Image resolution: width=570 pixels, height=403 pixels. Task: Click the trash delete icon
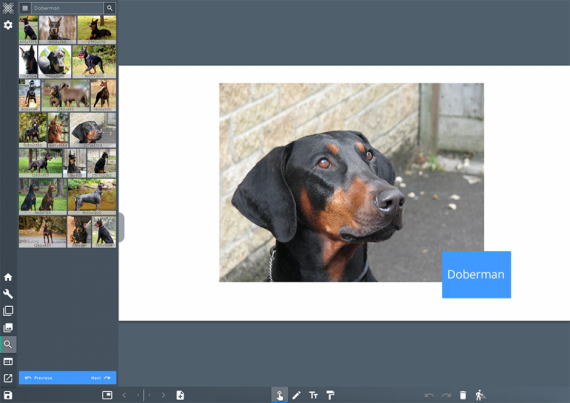click(463, 395)
